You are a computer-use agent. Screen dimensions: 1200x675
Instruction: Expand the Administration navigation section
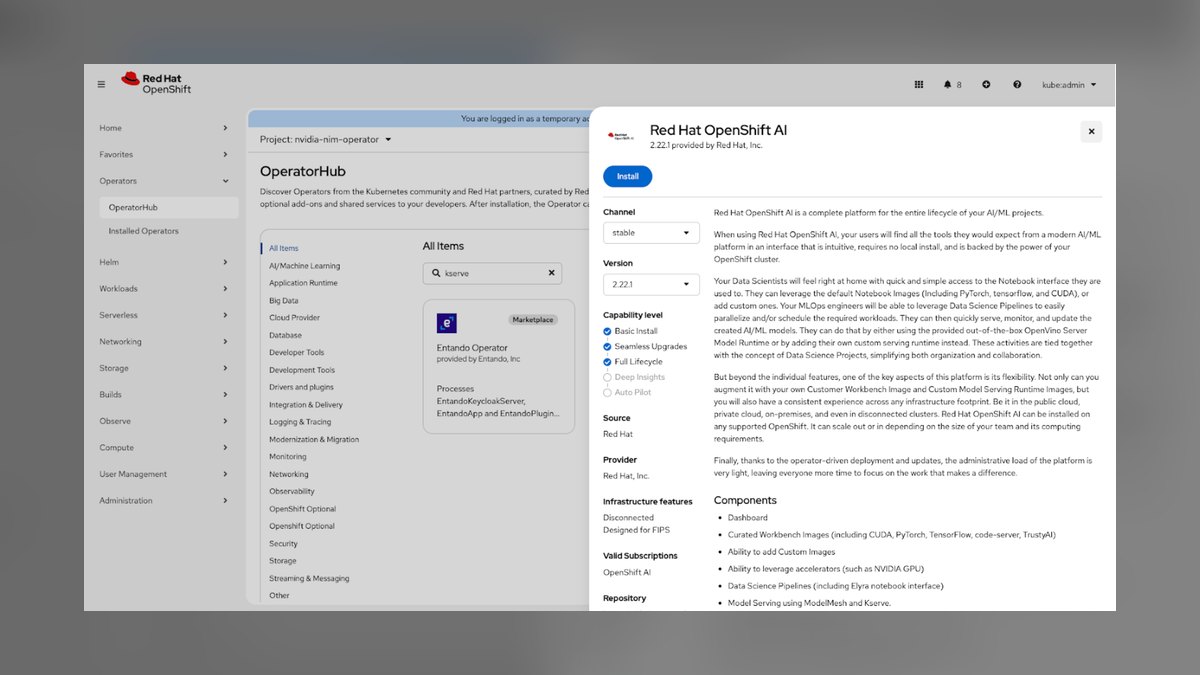[x=164, y=500]
